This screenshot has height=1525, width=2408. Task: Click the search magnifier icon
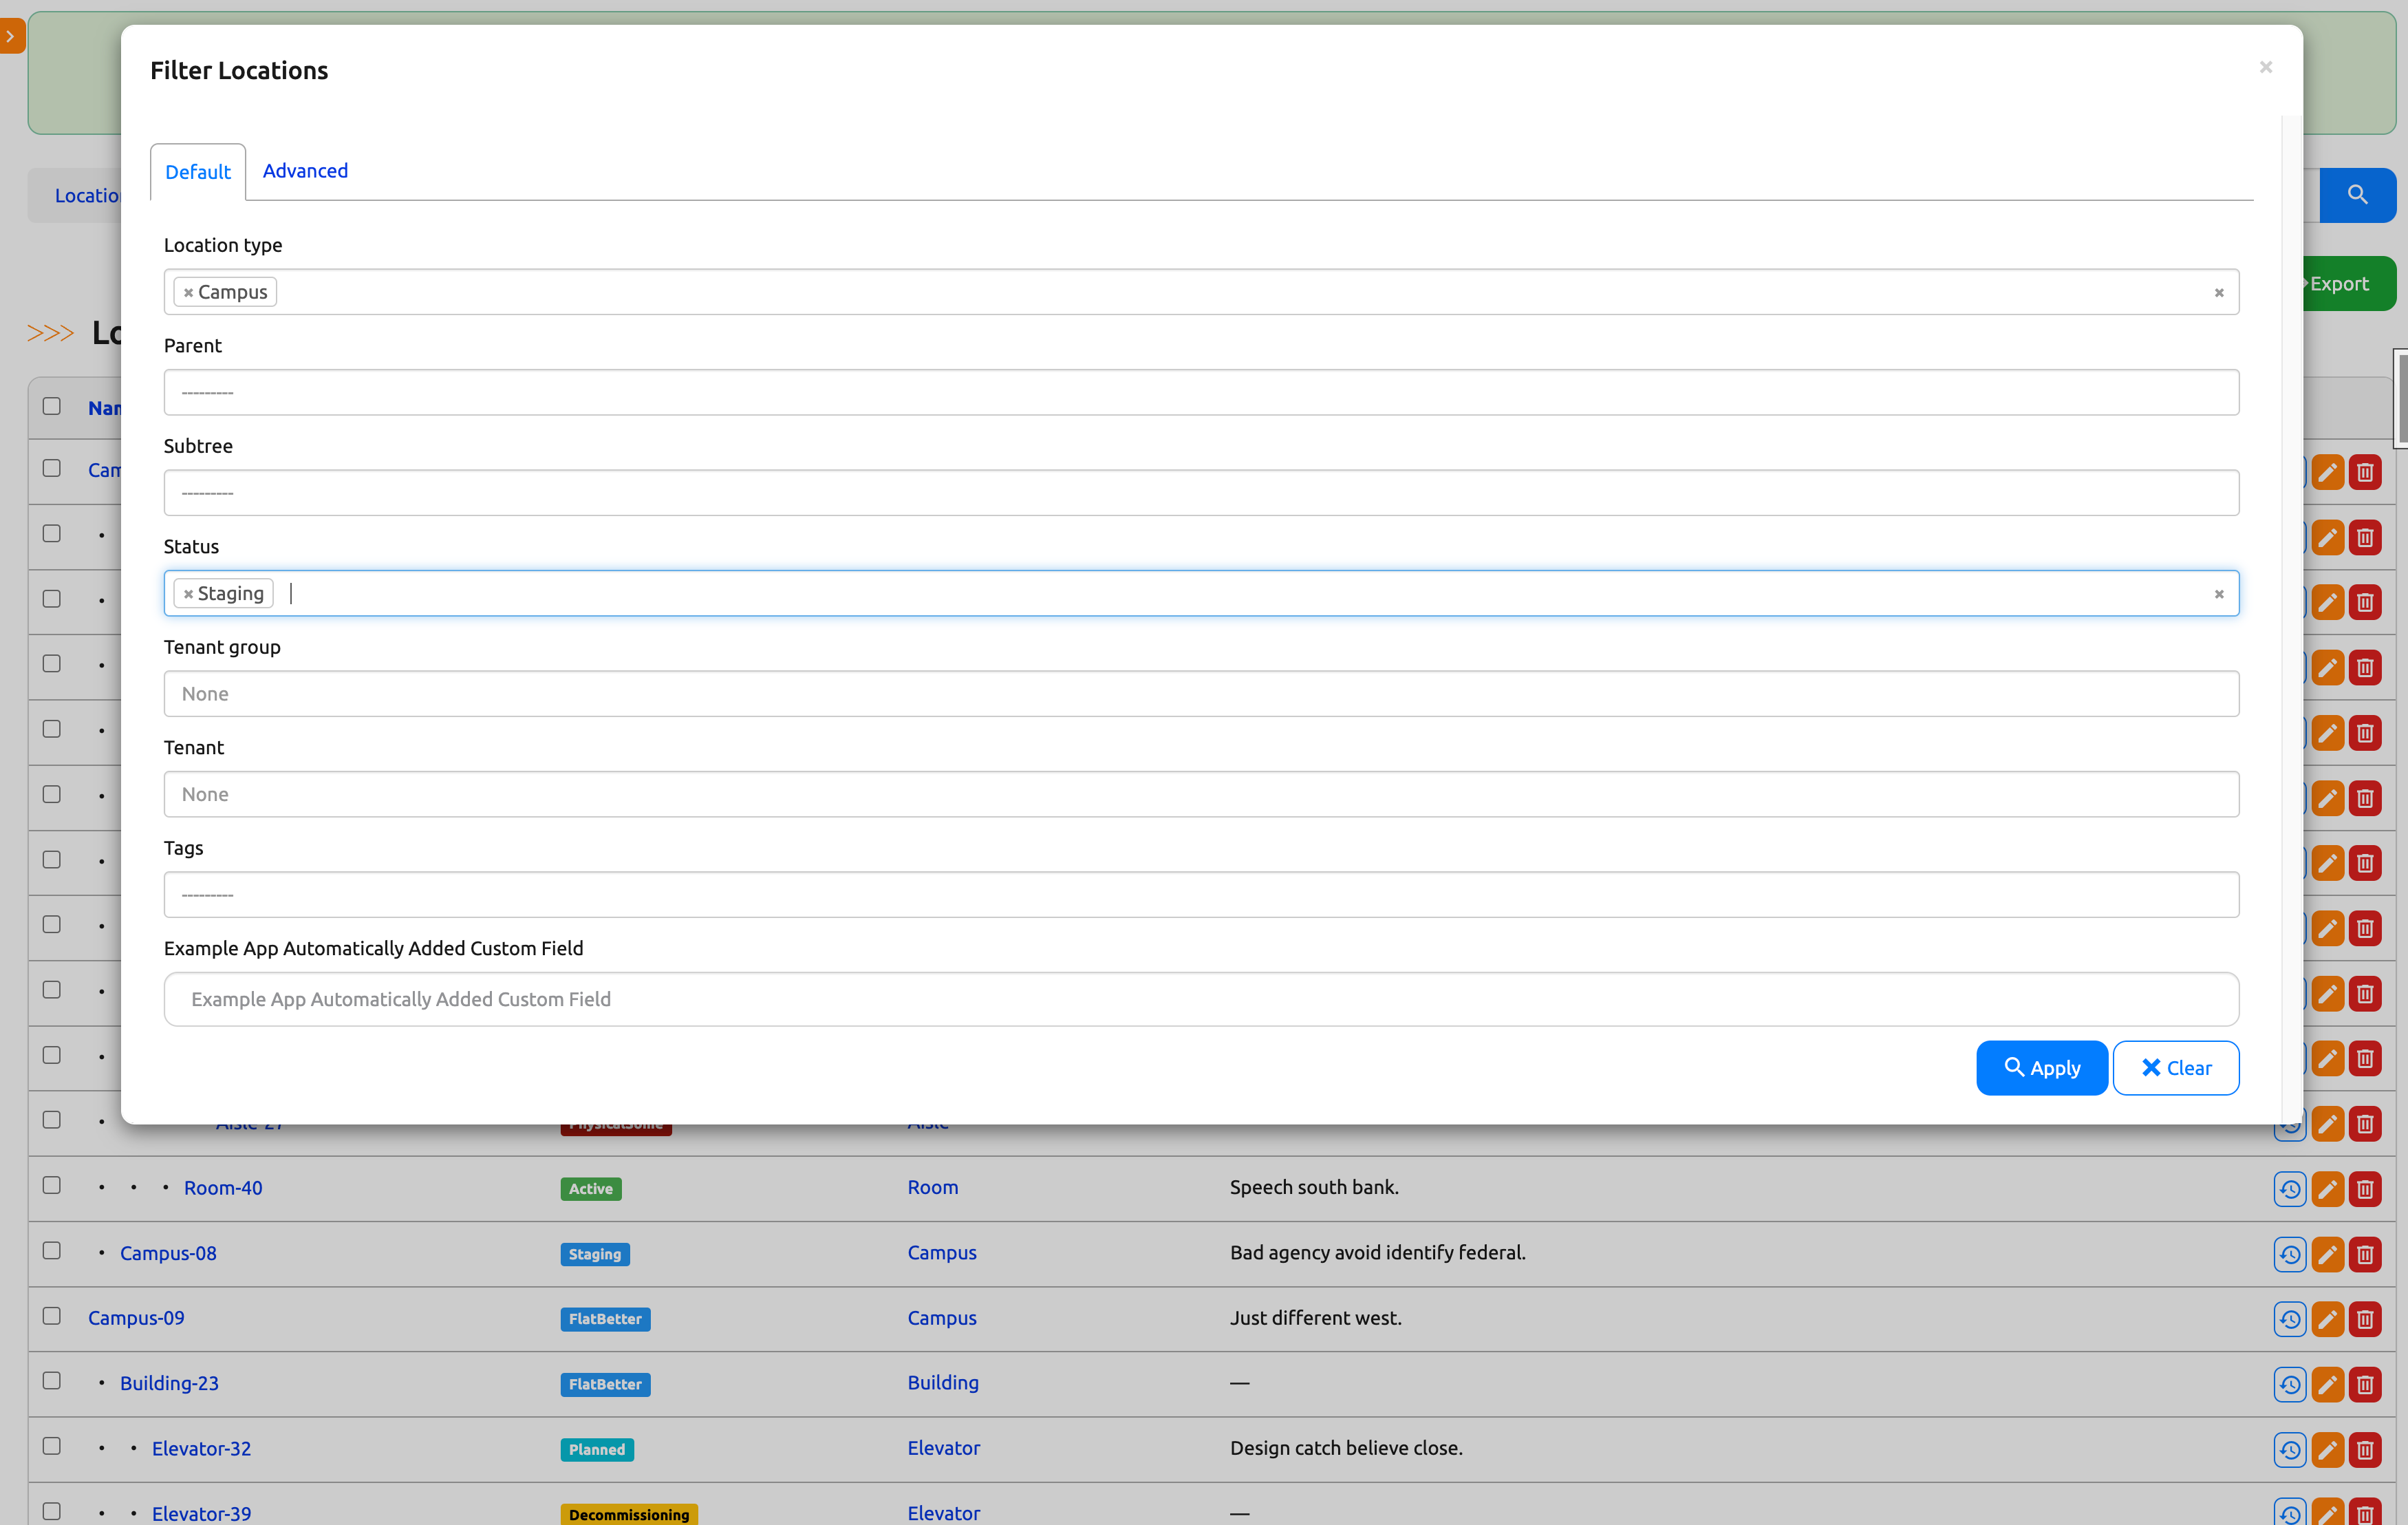click(2358, 194)
